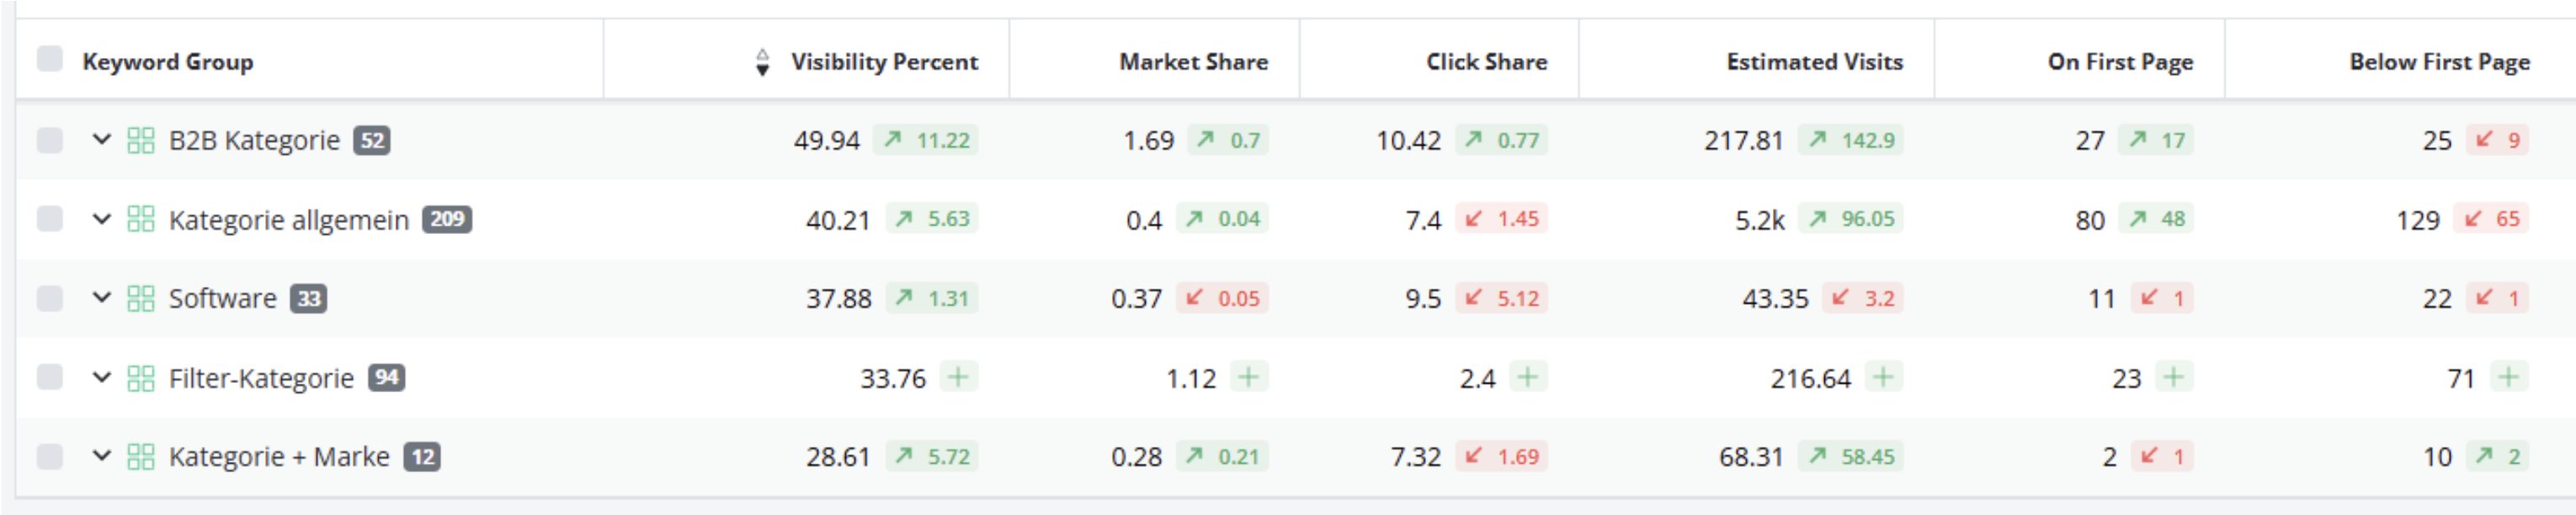Click the Kategorie + Marke grid icon
The height and width of the screenshot is (515, 2576).
[x=141, y=457]
